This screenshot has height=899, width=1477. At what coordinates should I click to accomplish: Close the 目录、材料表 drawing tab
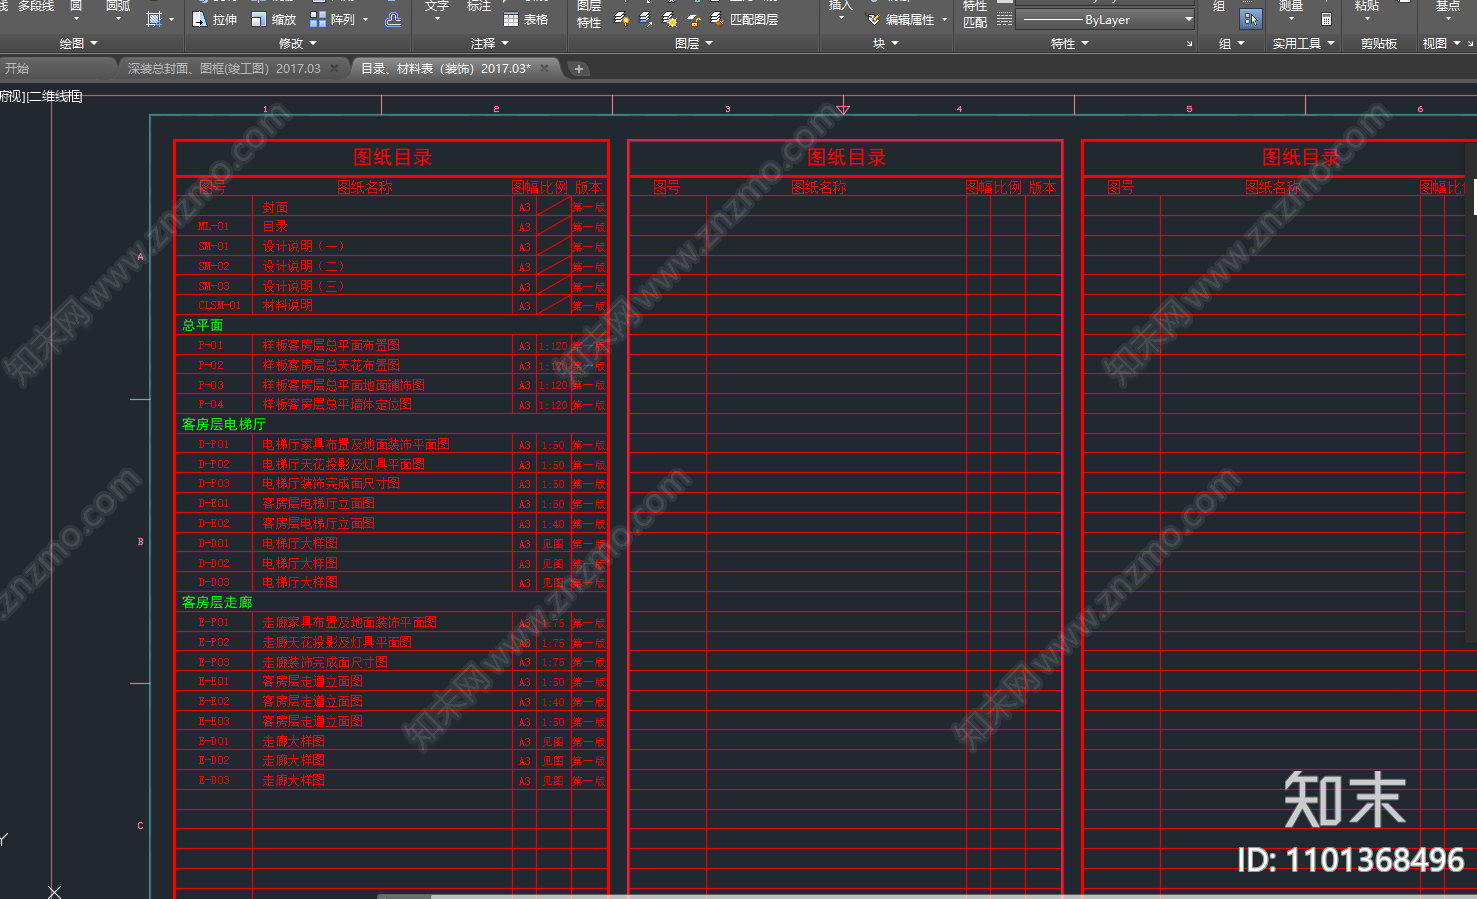pyautogui.click(x=544, y=68)
